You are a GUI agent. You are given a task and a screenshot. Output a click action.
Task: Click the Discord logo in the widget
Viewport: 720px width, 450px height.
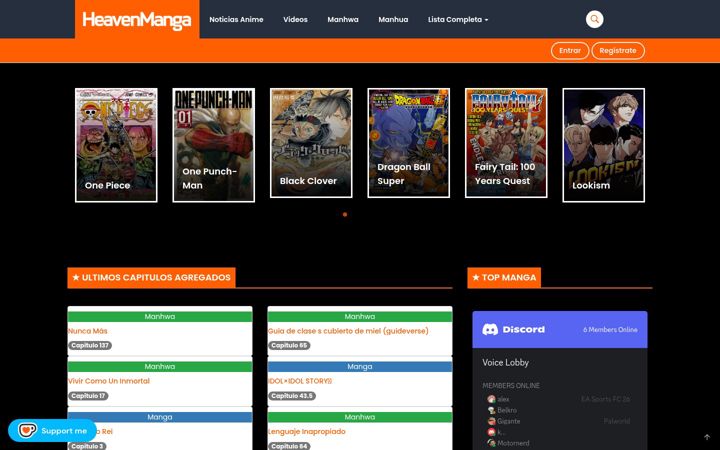[490, 329]
